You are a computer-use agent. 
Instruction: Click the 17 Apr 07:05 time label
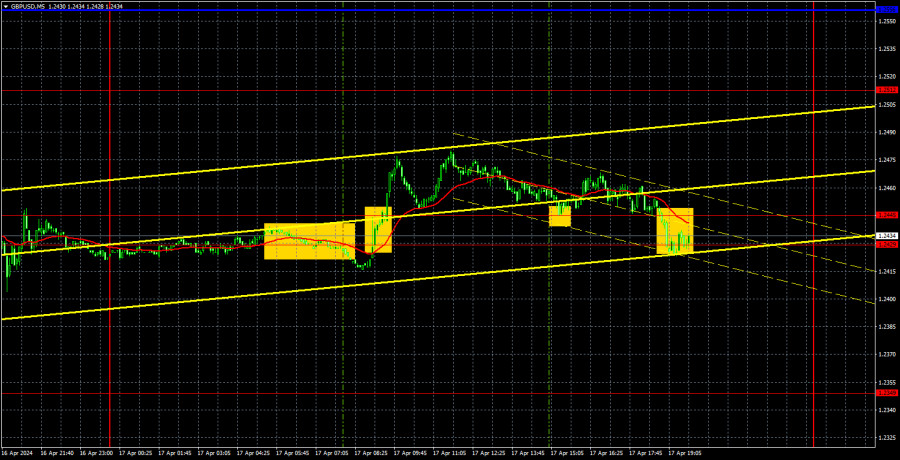pyautogui.click(x=331, y=453)
